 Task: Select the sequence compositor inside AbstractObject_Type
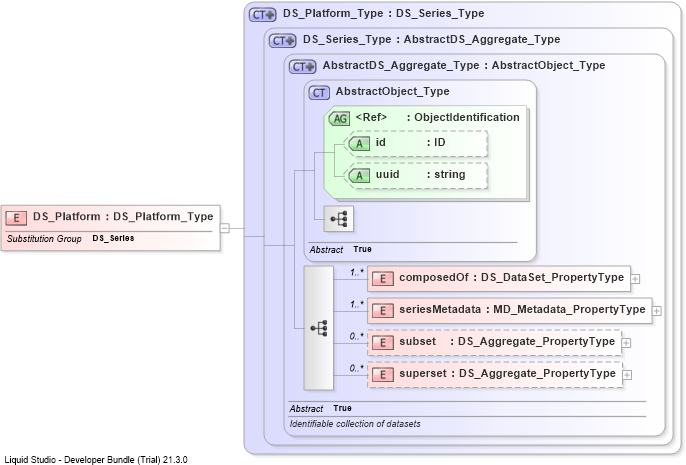pos(339,218)
